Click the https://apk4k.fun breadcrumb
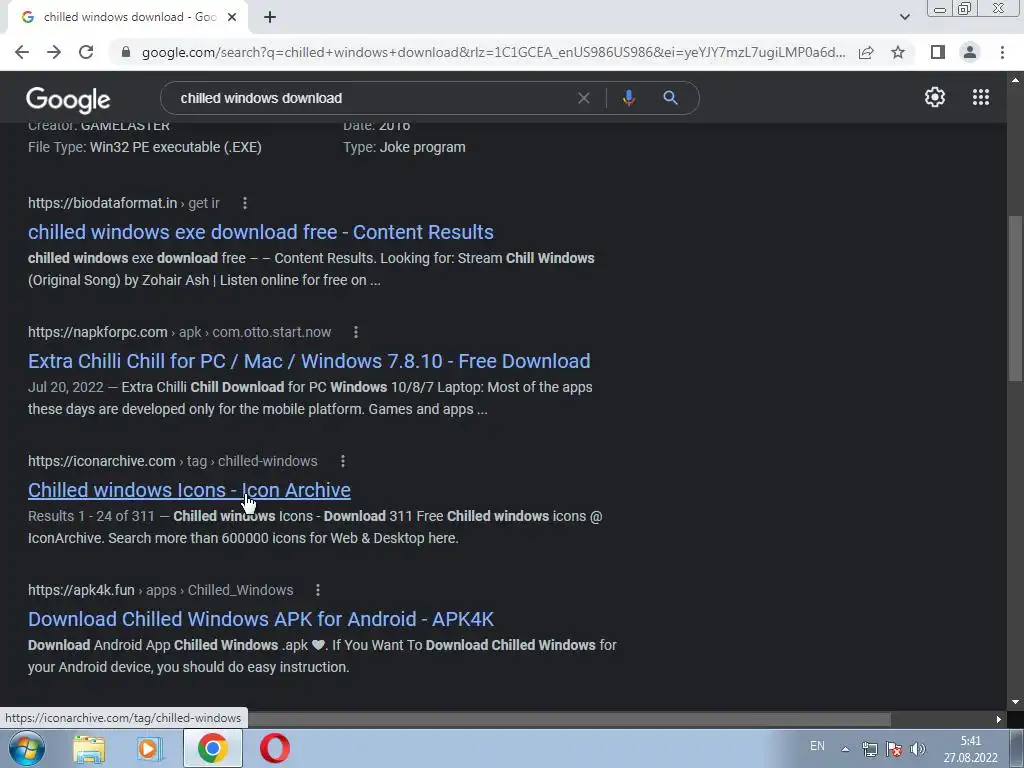Screen dimensions: 1024x768 pos(81,590)
